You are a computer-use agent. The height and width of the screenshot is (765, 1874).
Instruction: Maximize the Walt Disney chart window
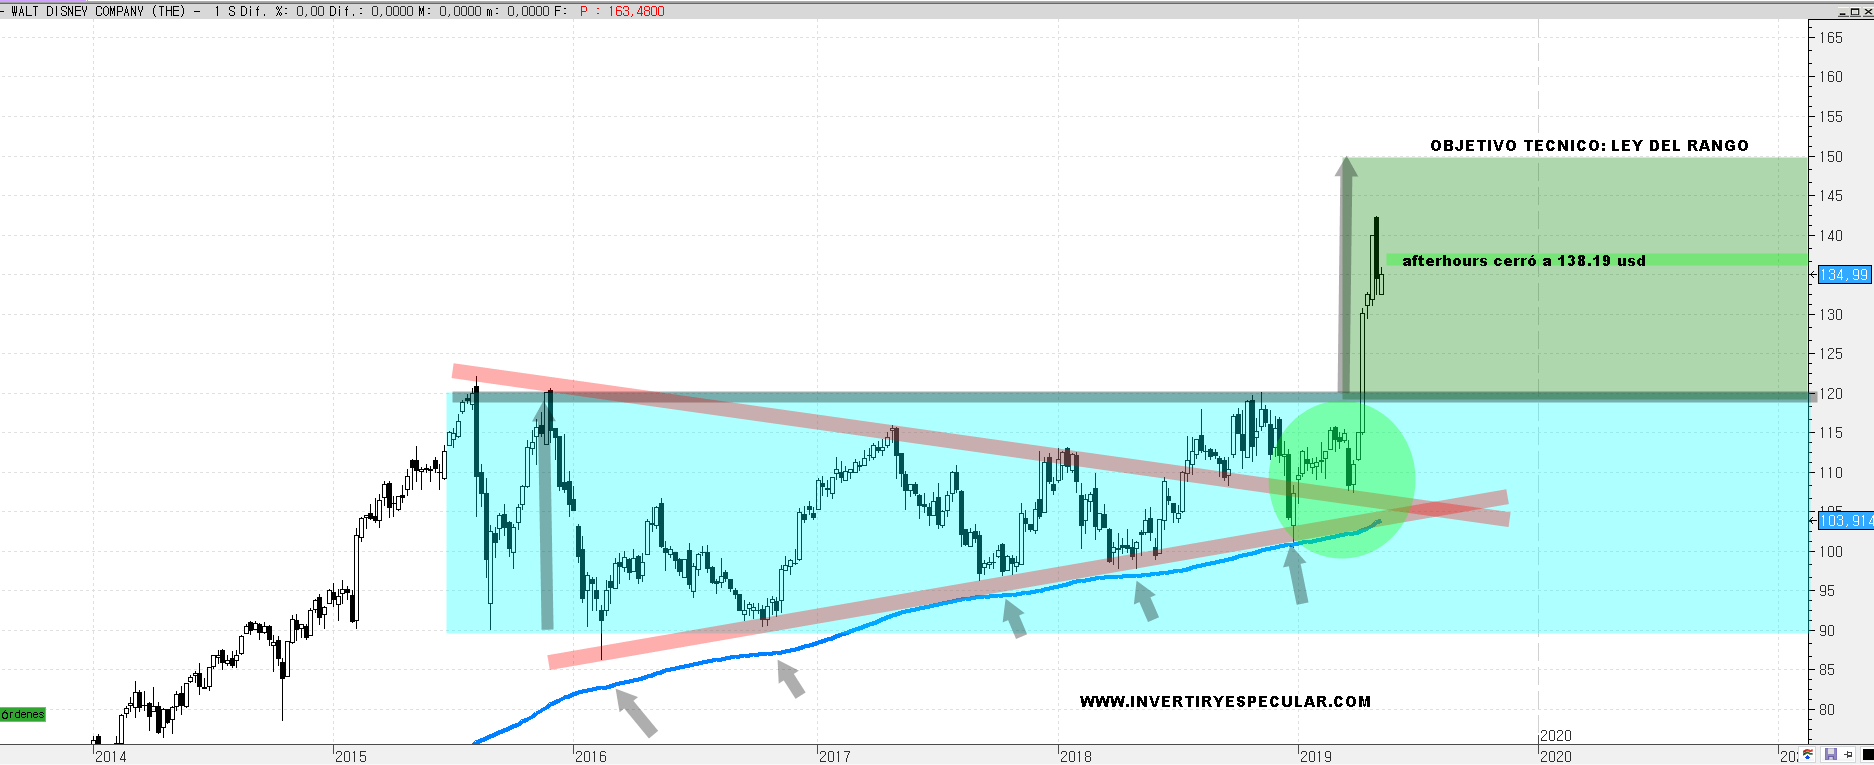pos(1853,11)
